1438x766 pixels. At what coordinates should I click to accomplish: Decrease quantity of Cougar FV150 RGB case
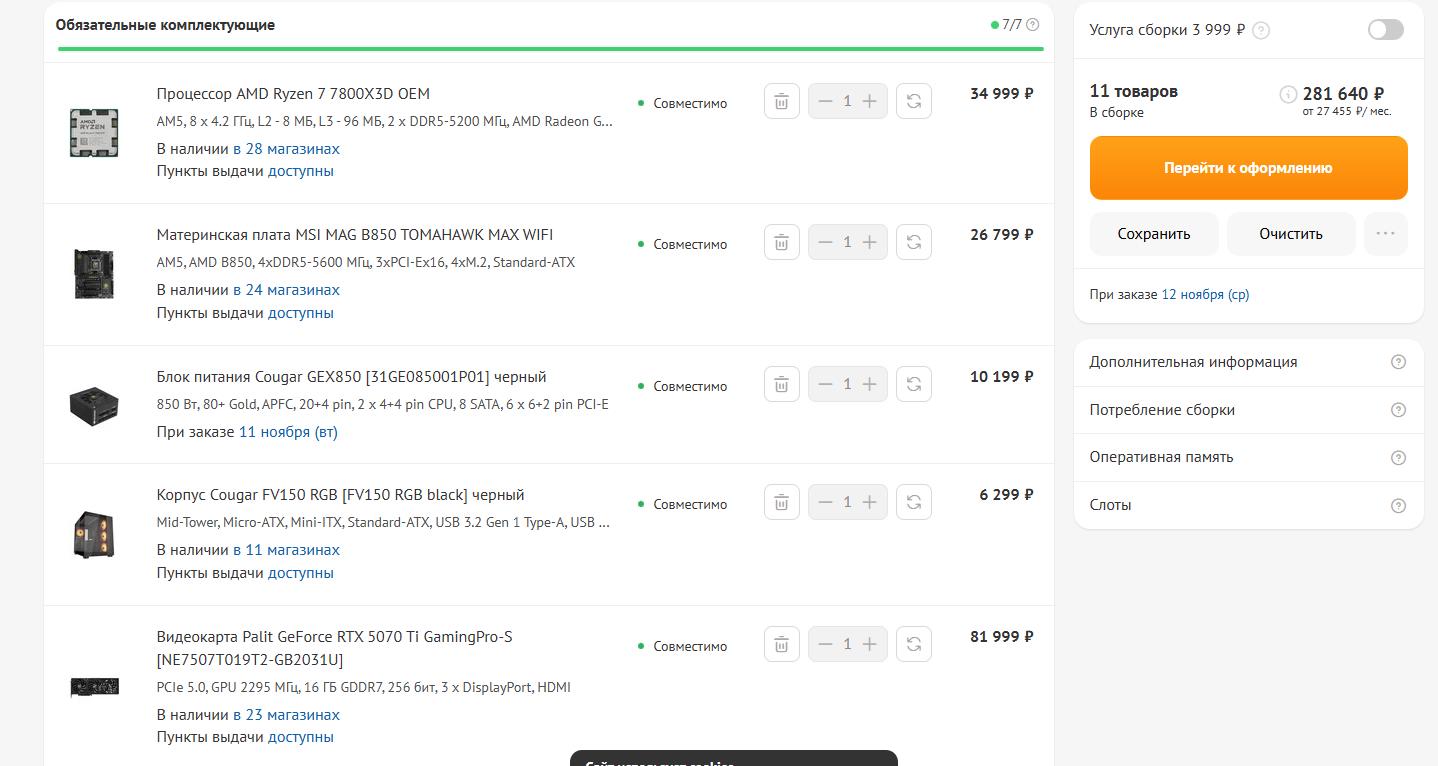pyautogui.click(x=825, y=502)
